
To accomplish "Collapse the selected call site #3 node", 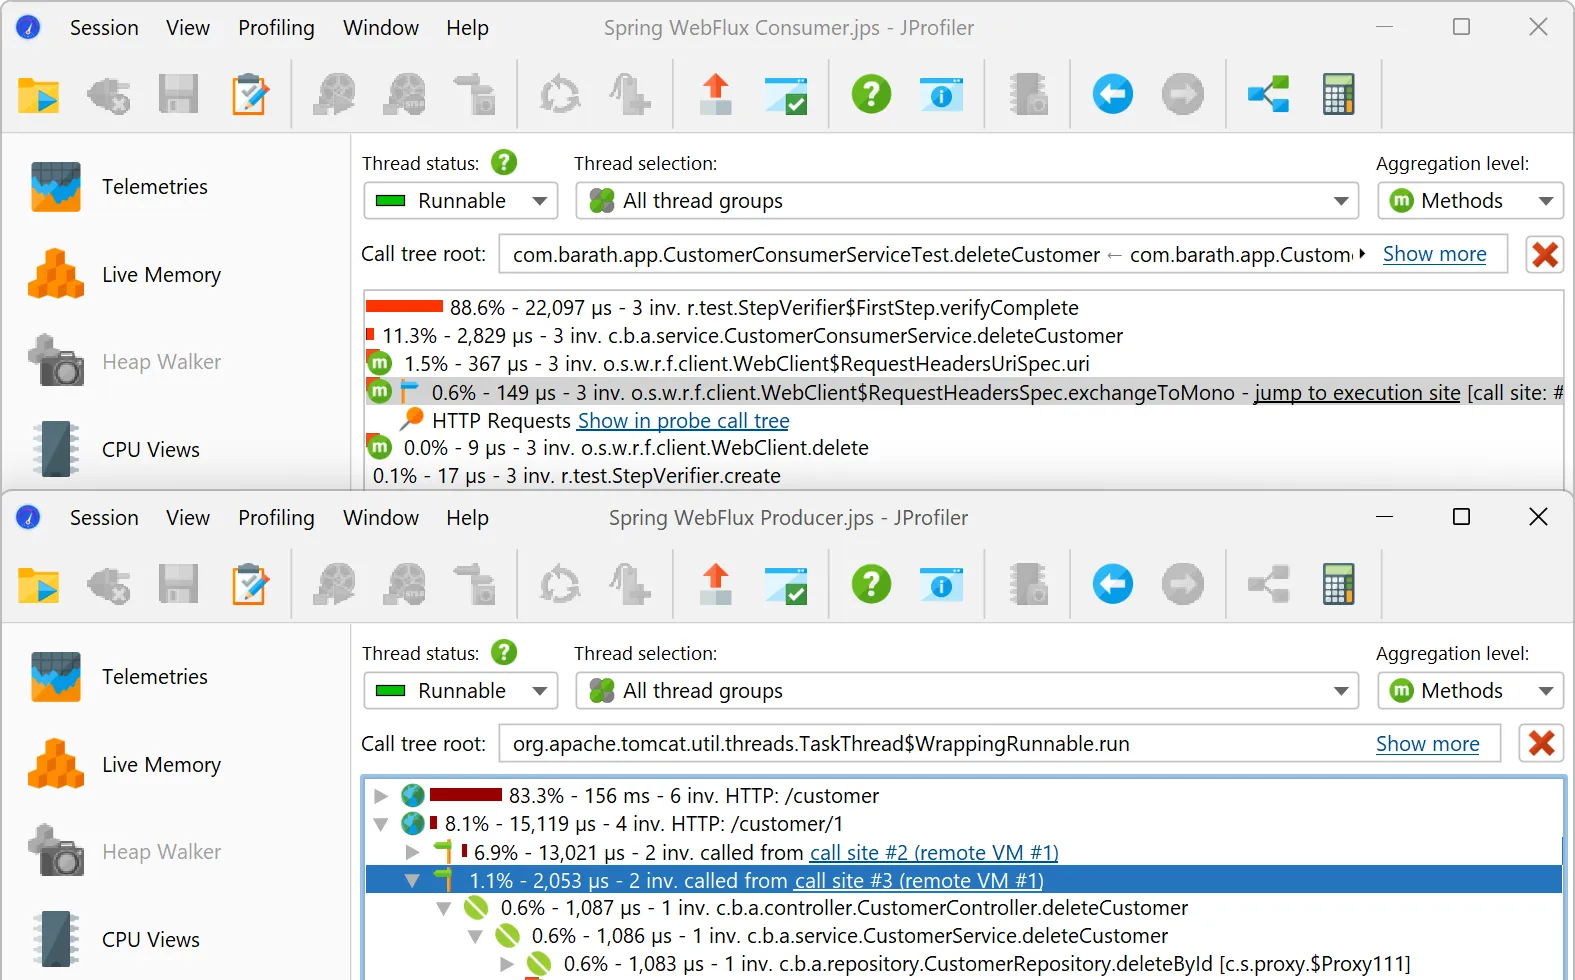I will (x=412, y=880).
